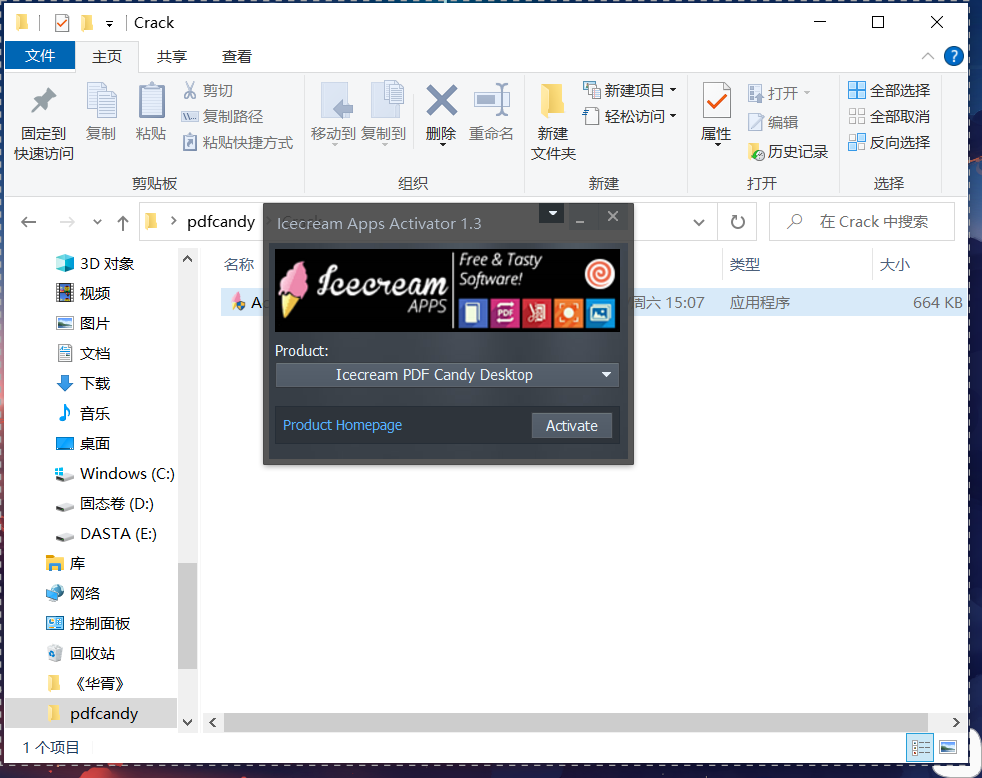Open the Copy to (复制到) menu
The width and height of the screenshot is (982, 778).
point(384,113)
